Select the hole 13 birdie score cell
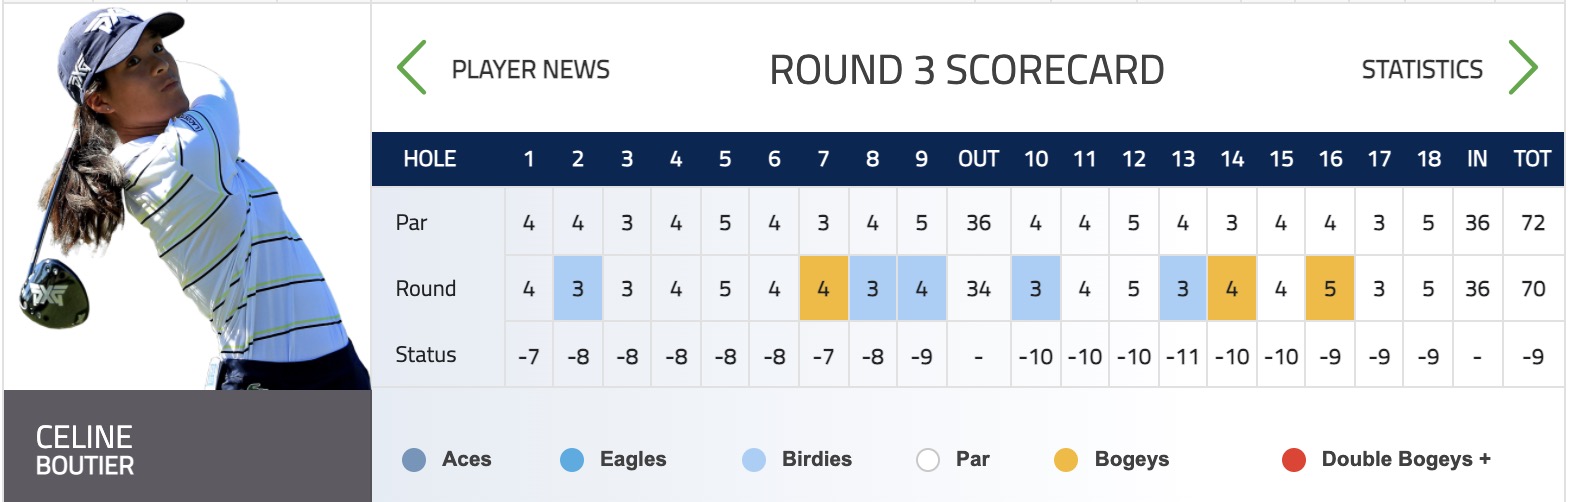 (x=1183, y=288)
